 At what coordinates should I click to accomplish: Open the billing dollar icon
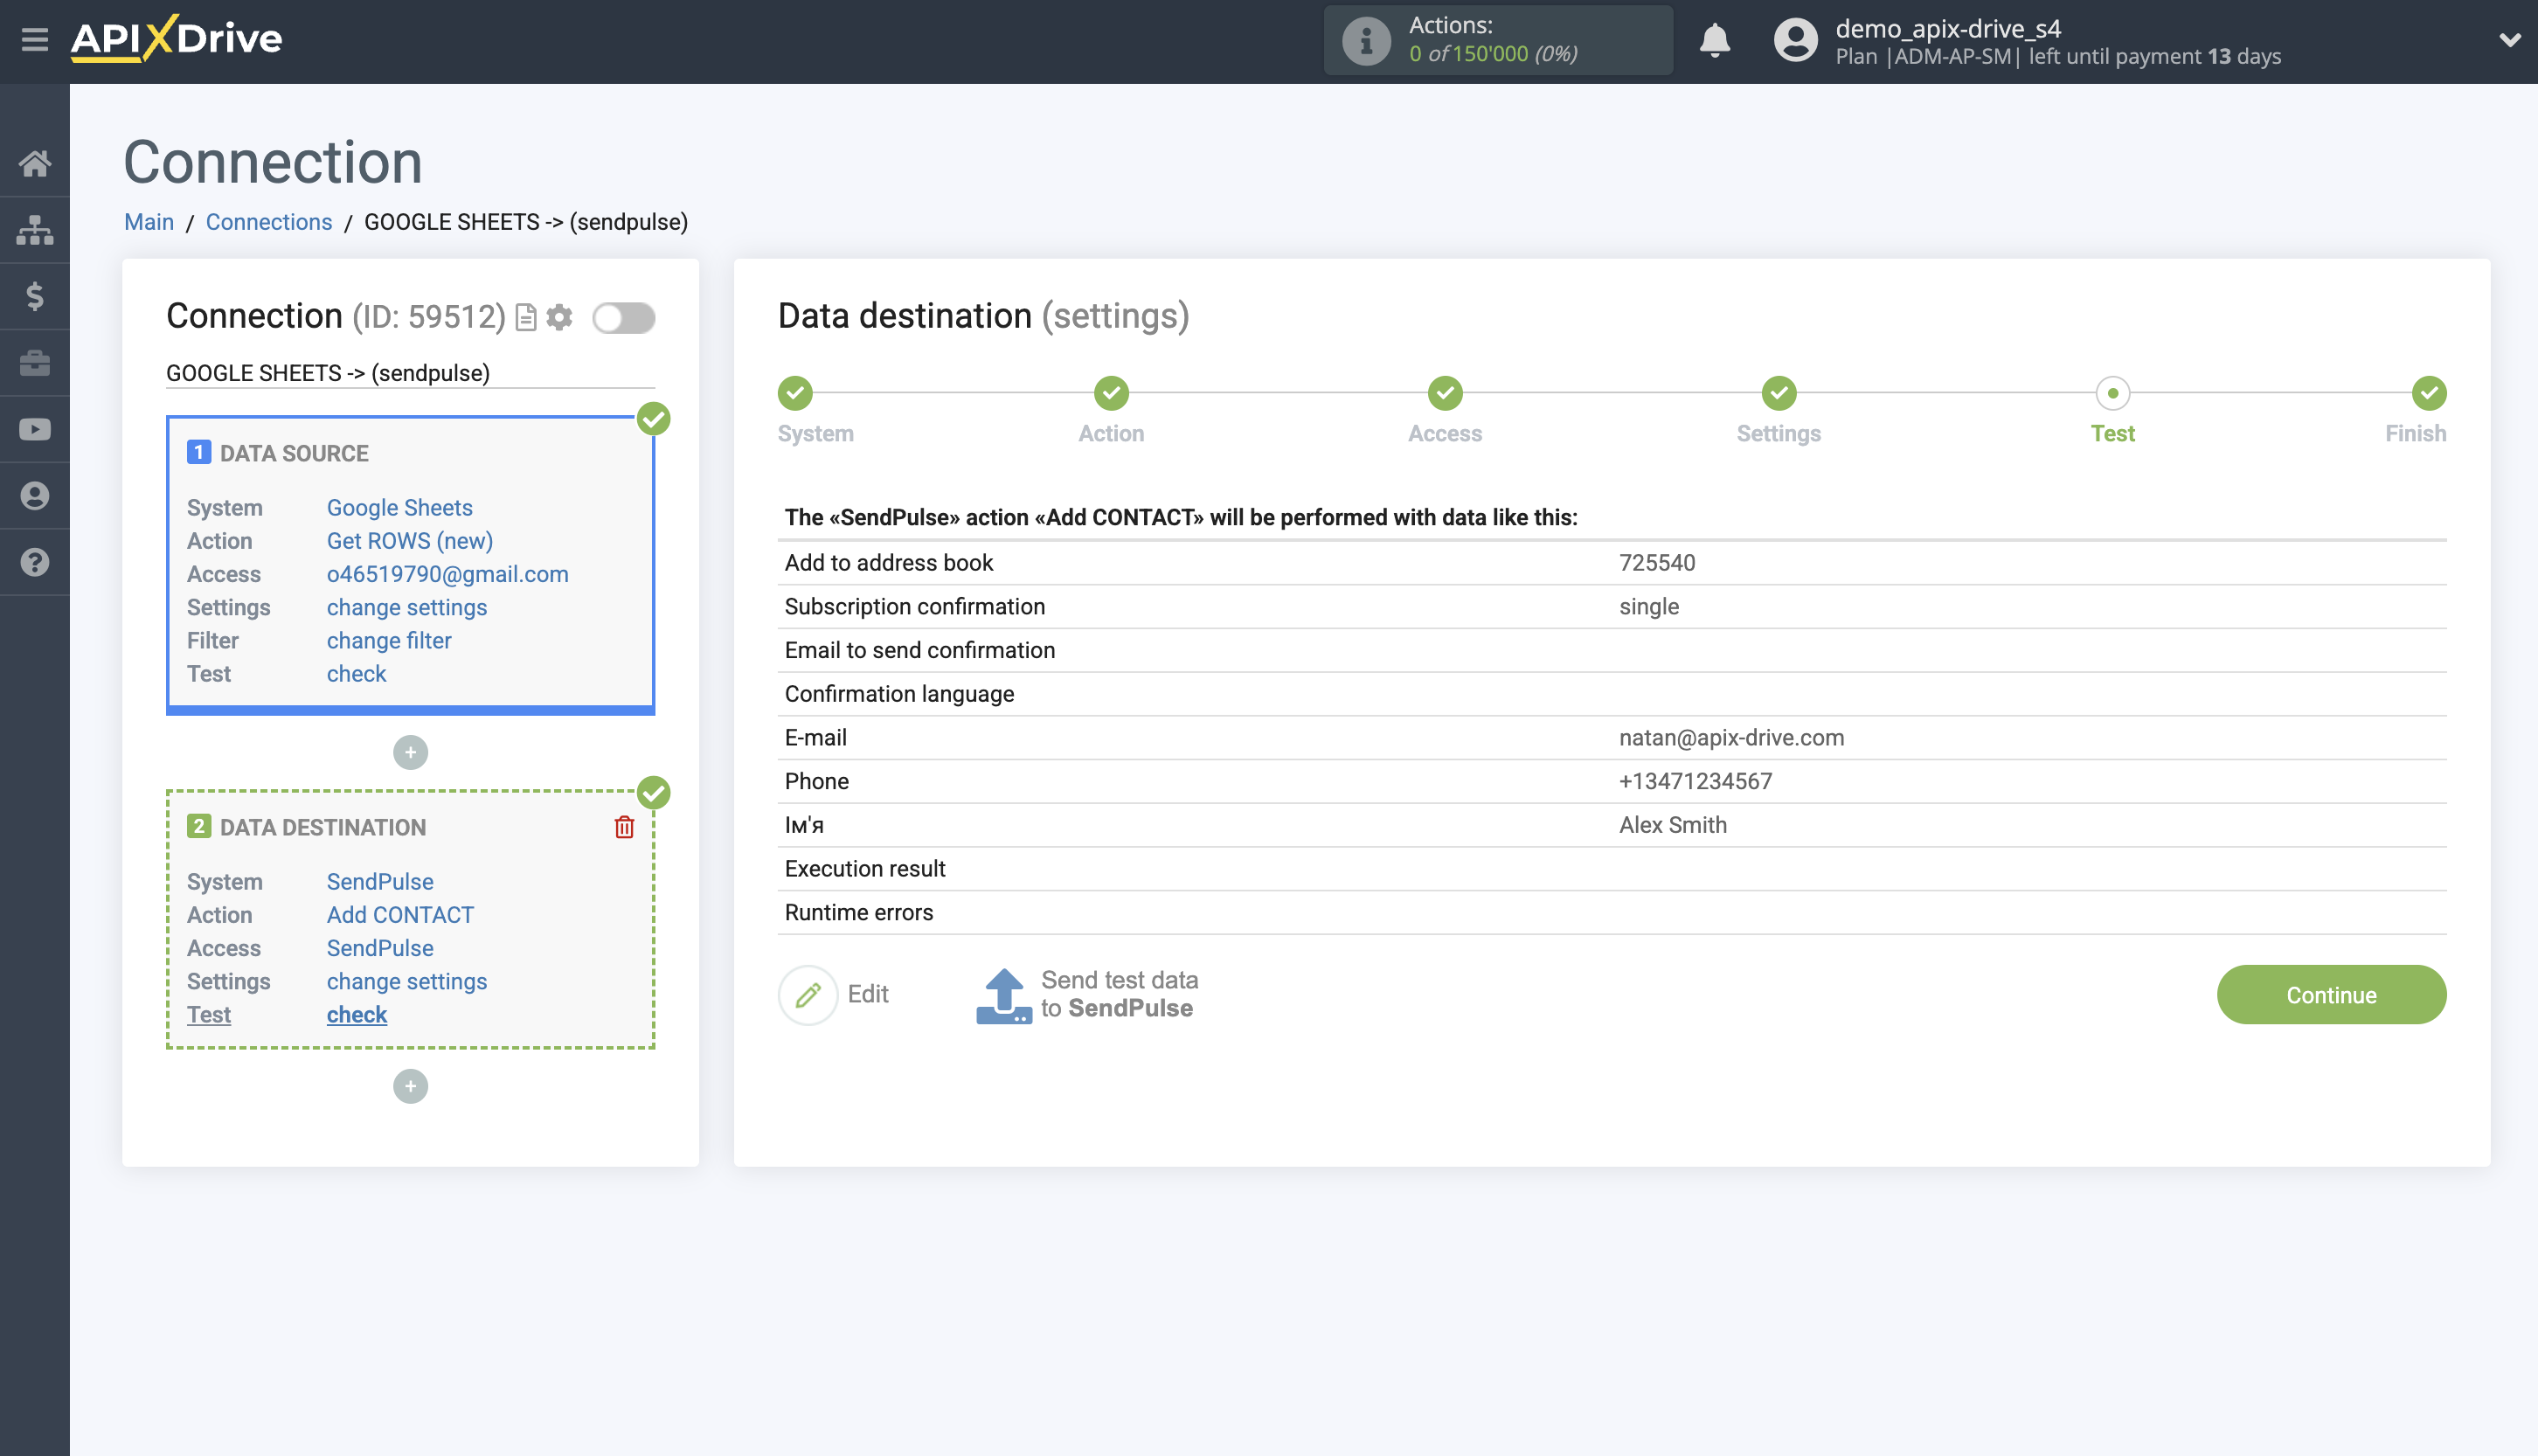pos(35,296)
